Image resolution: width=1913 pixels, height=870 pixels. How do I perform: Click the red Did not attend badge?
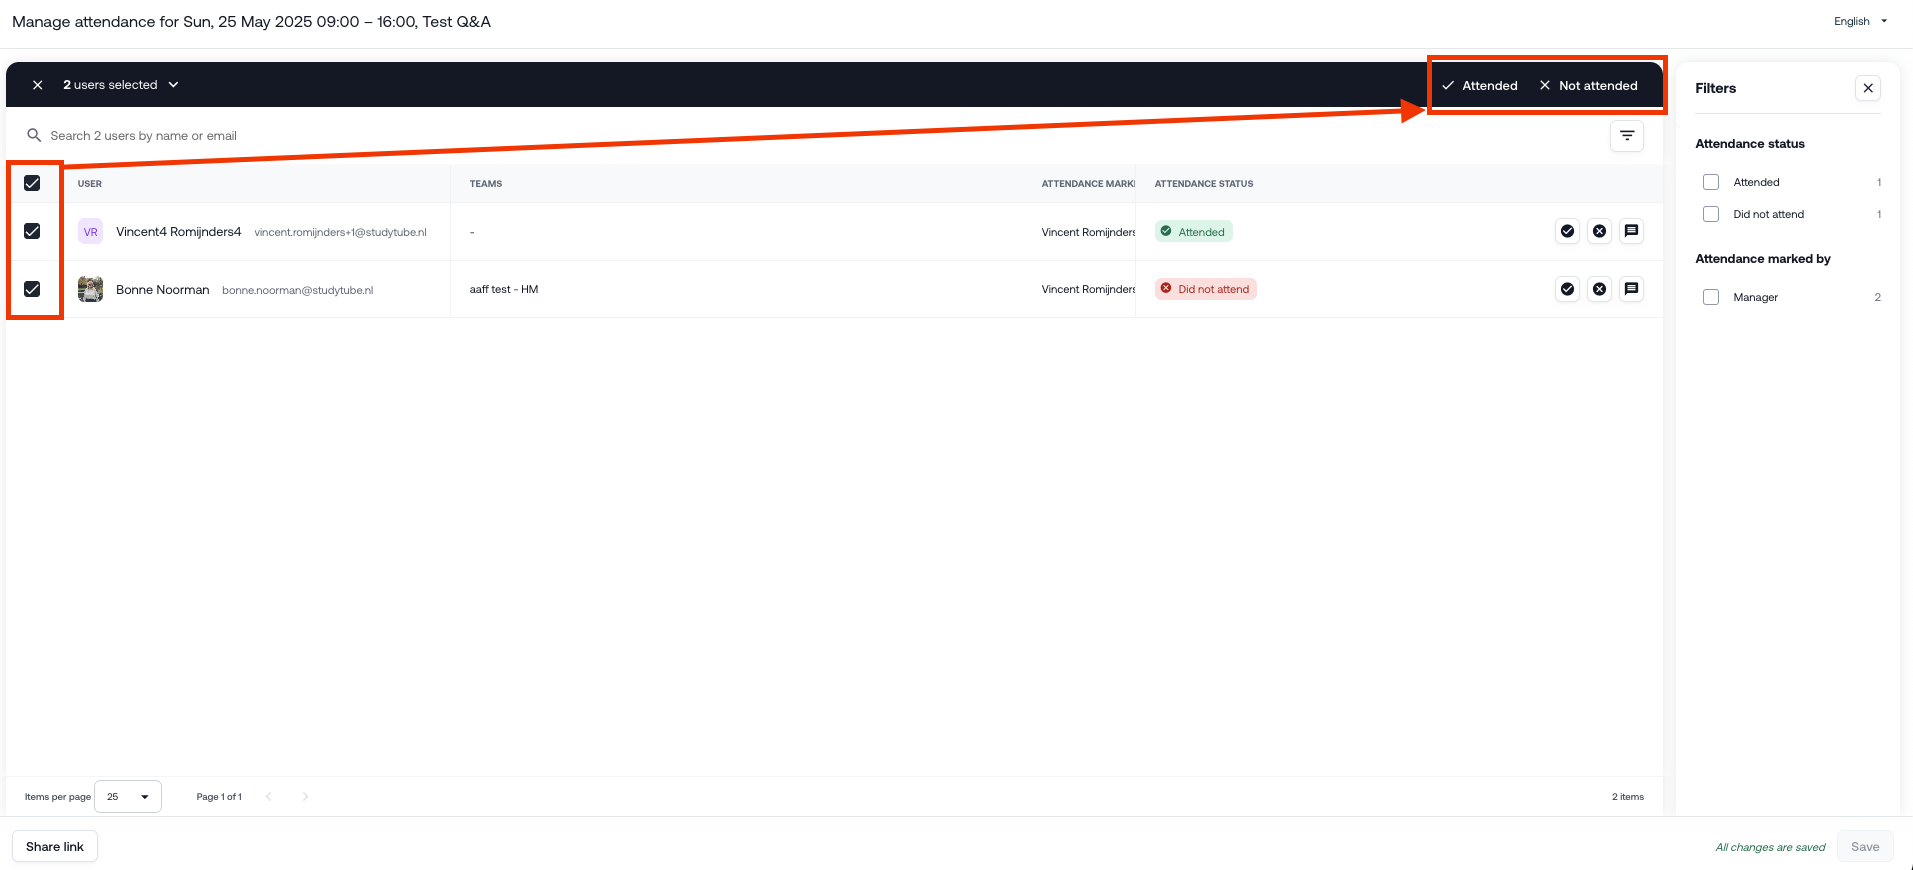[x=1206, y=289]
